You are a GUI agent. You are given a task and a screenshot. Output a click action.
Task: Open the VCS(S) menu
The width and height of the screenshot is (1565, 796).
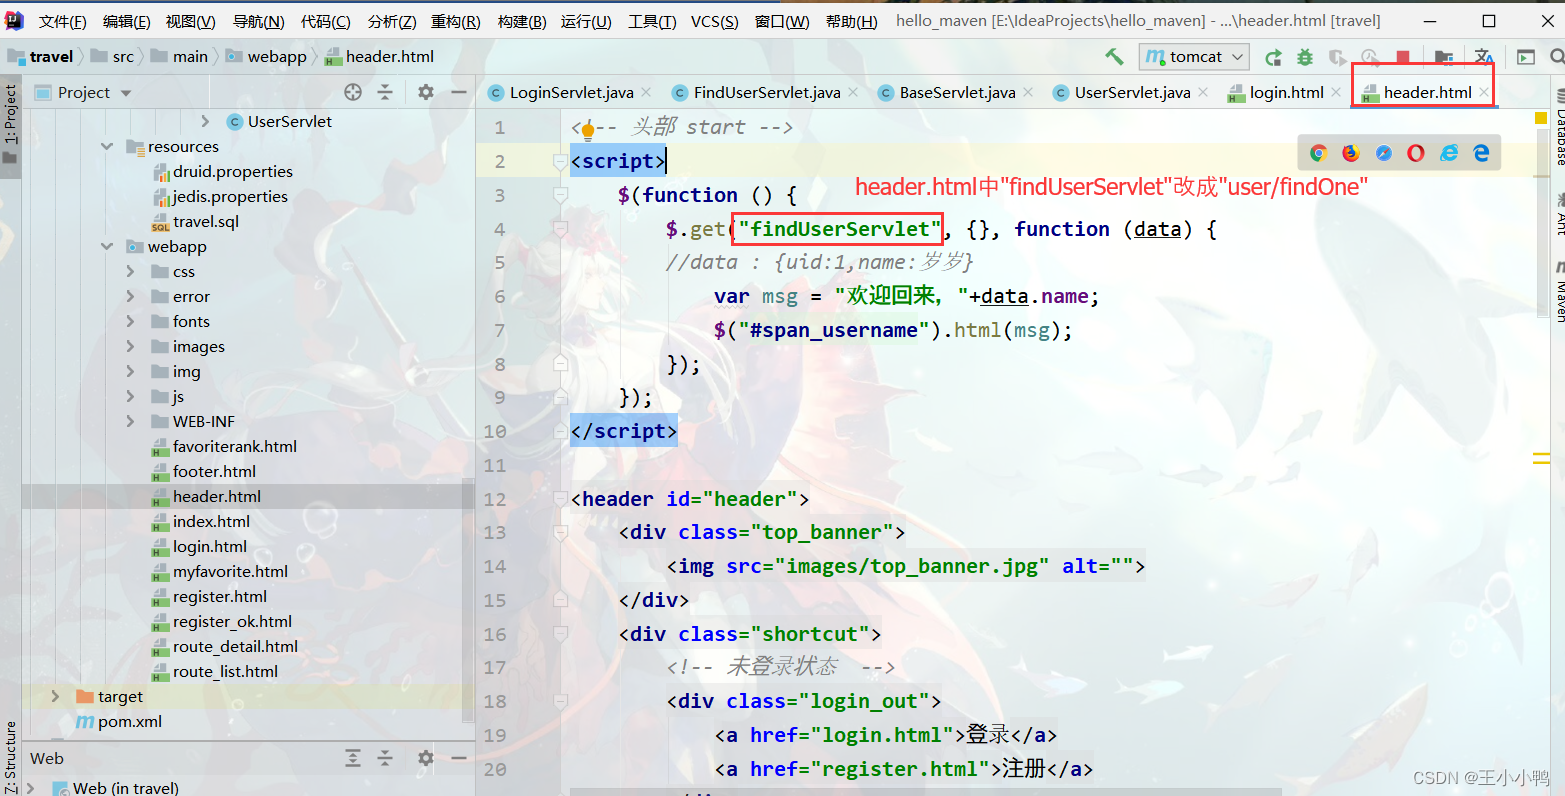[x=714, y=21]
